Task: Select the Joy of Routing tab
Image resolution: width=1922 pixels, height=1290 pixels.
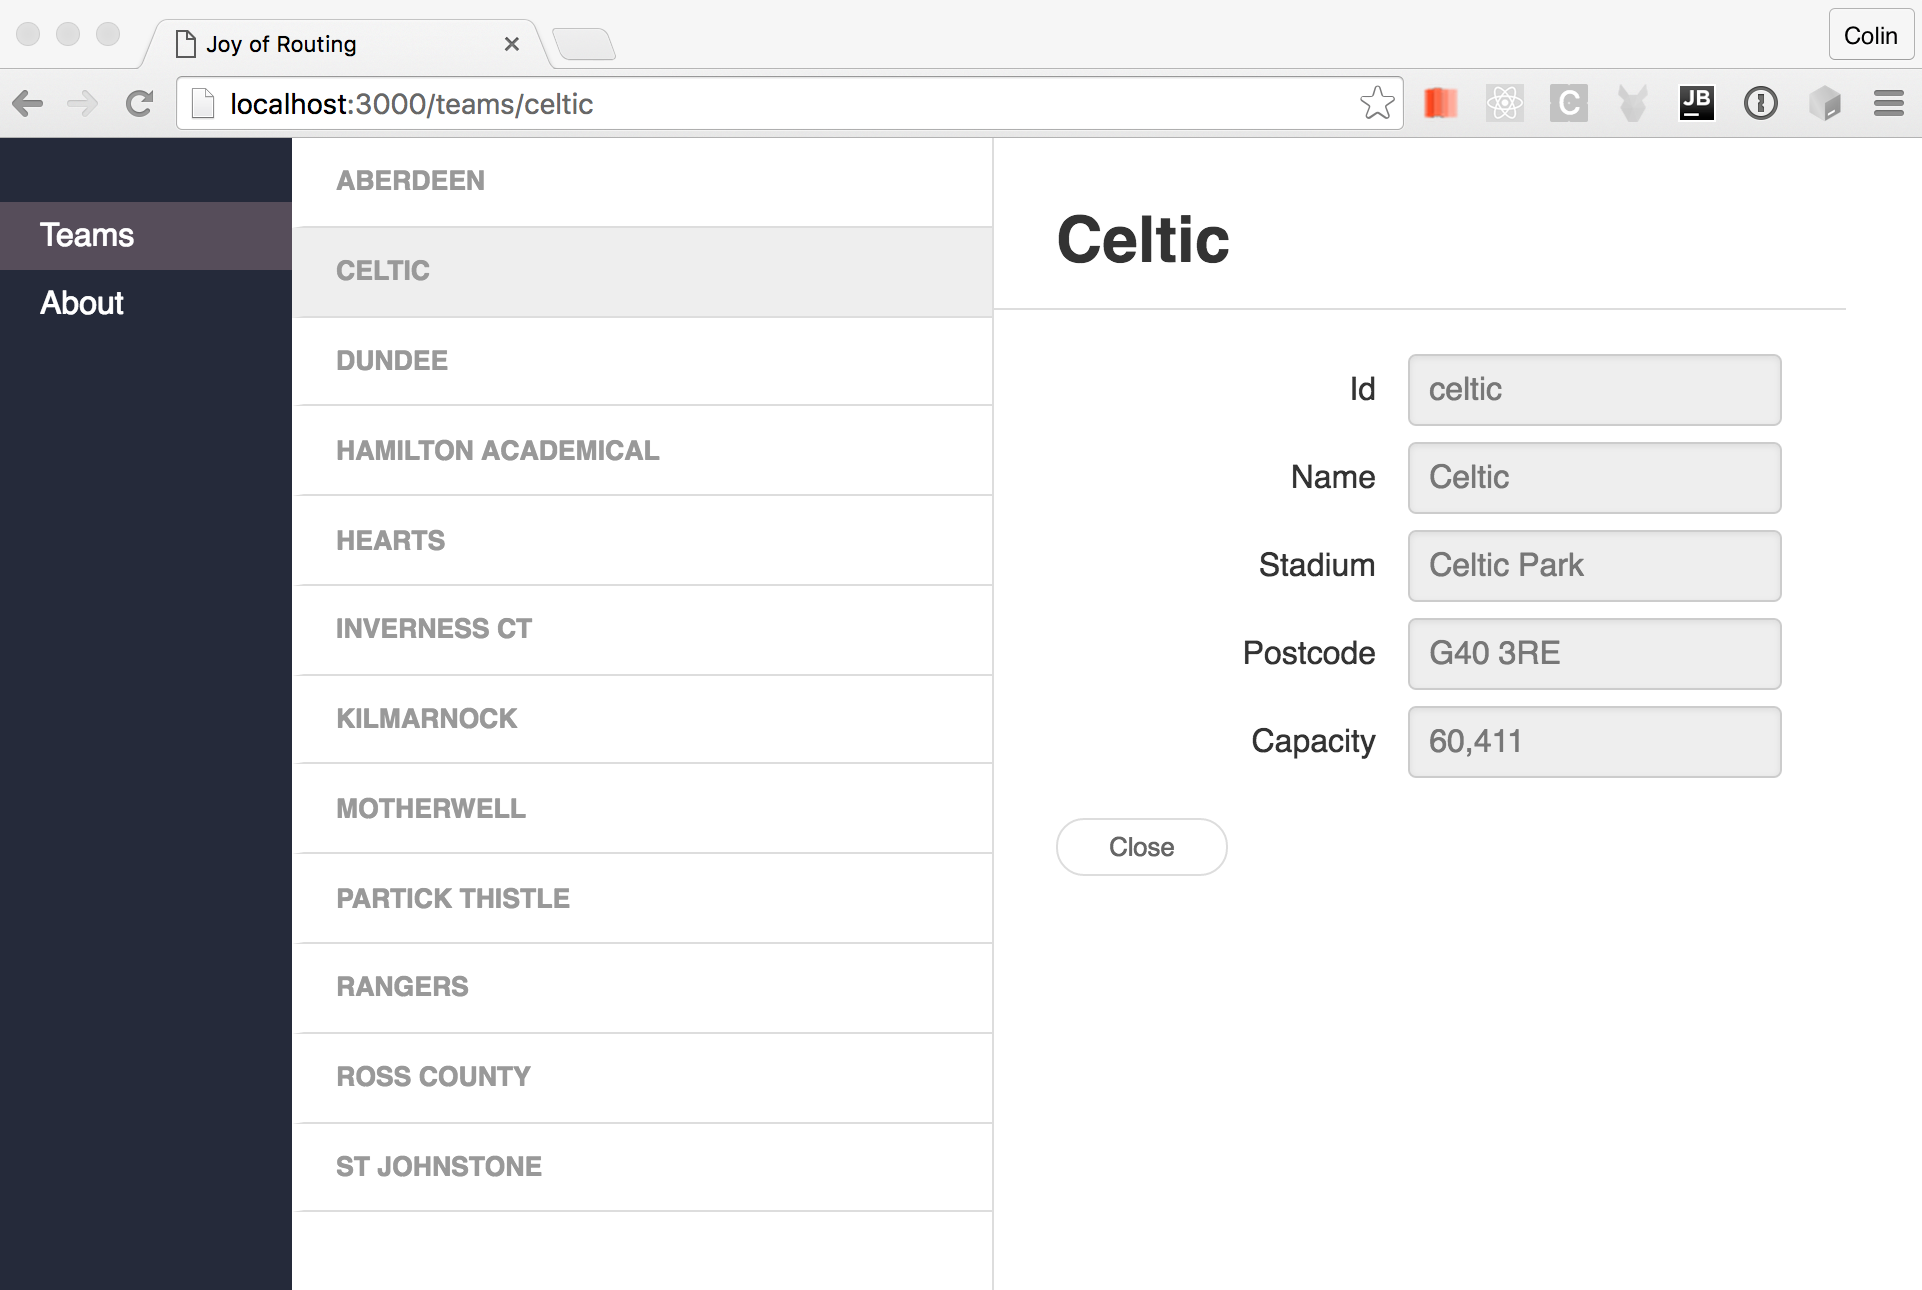Action: (x=346, y=44)
